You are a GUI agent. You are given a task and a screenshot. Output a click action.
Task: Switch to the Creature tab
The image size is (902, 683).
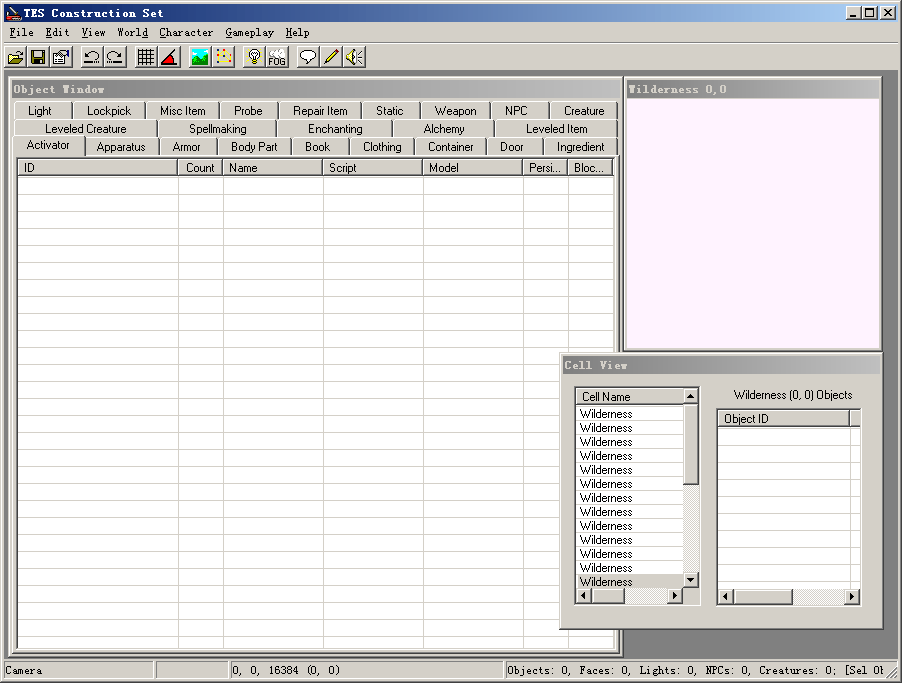tap(584, 110)
